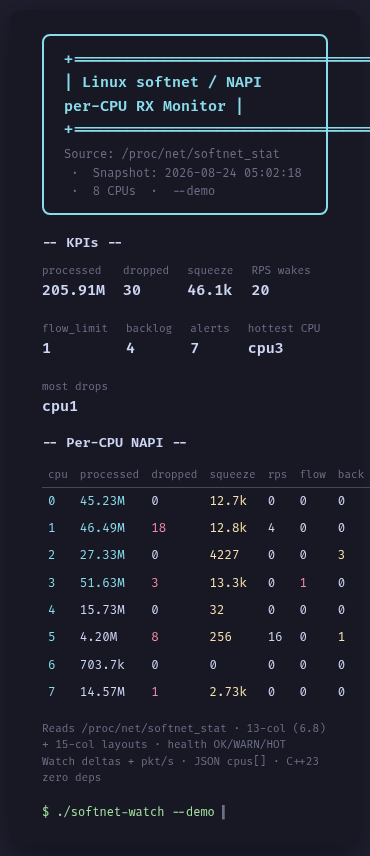This screenshot has height=856, width=370.
Task: Click the squeeze KPI value 46.1k
Action: [210, 290]
